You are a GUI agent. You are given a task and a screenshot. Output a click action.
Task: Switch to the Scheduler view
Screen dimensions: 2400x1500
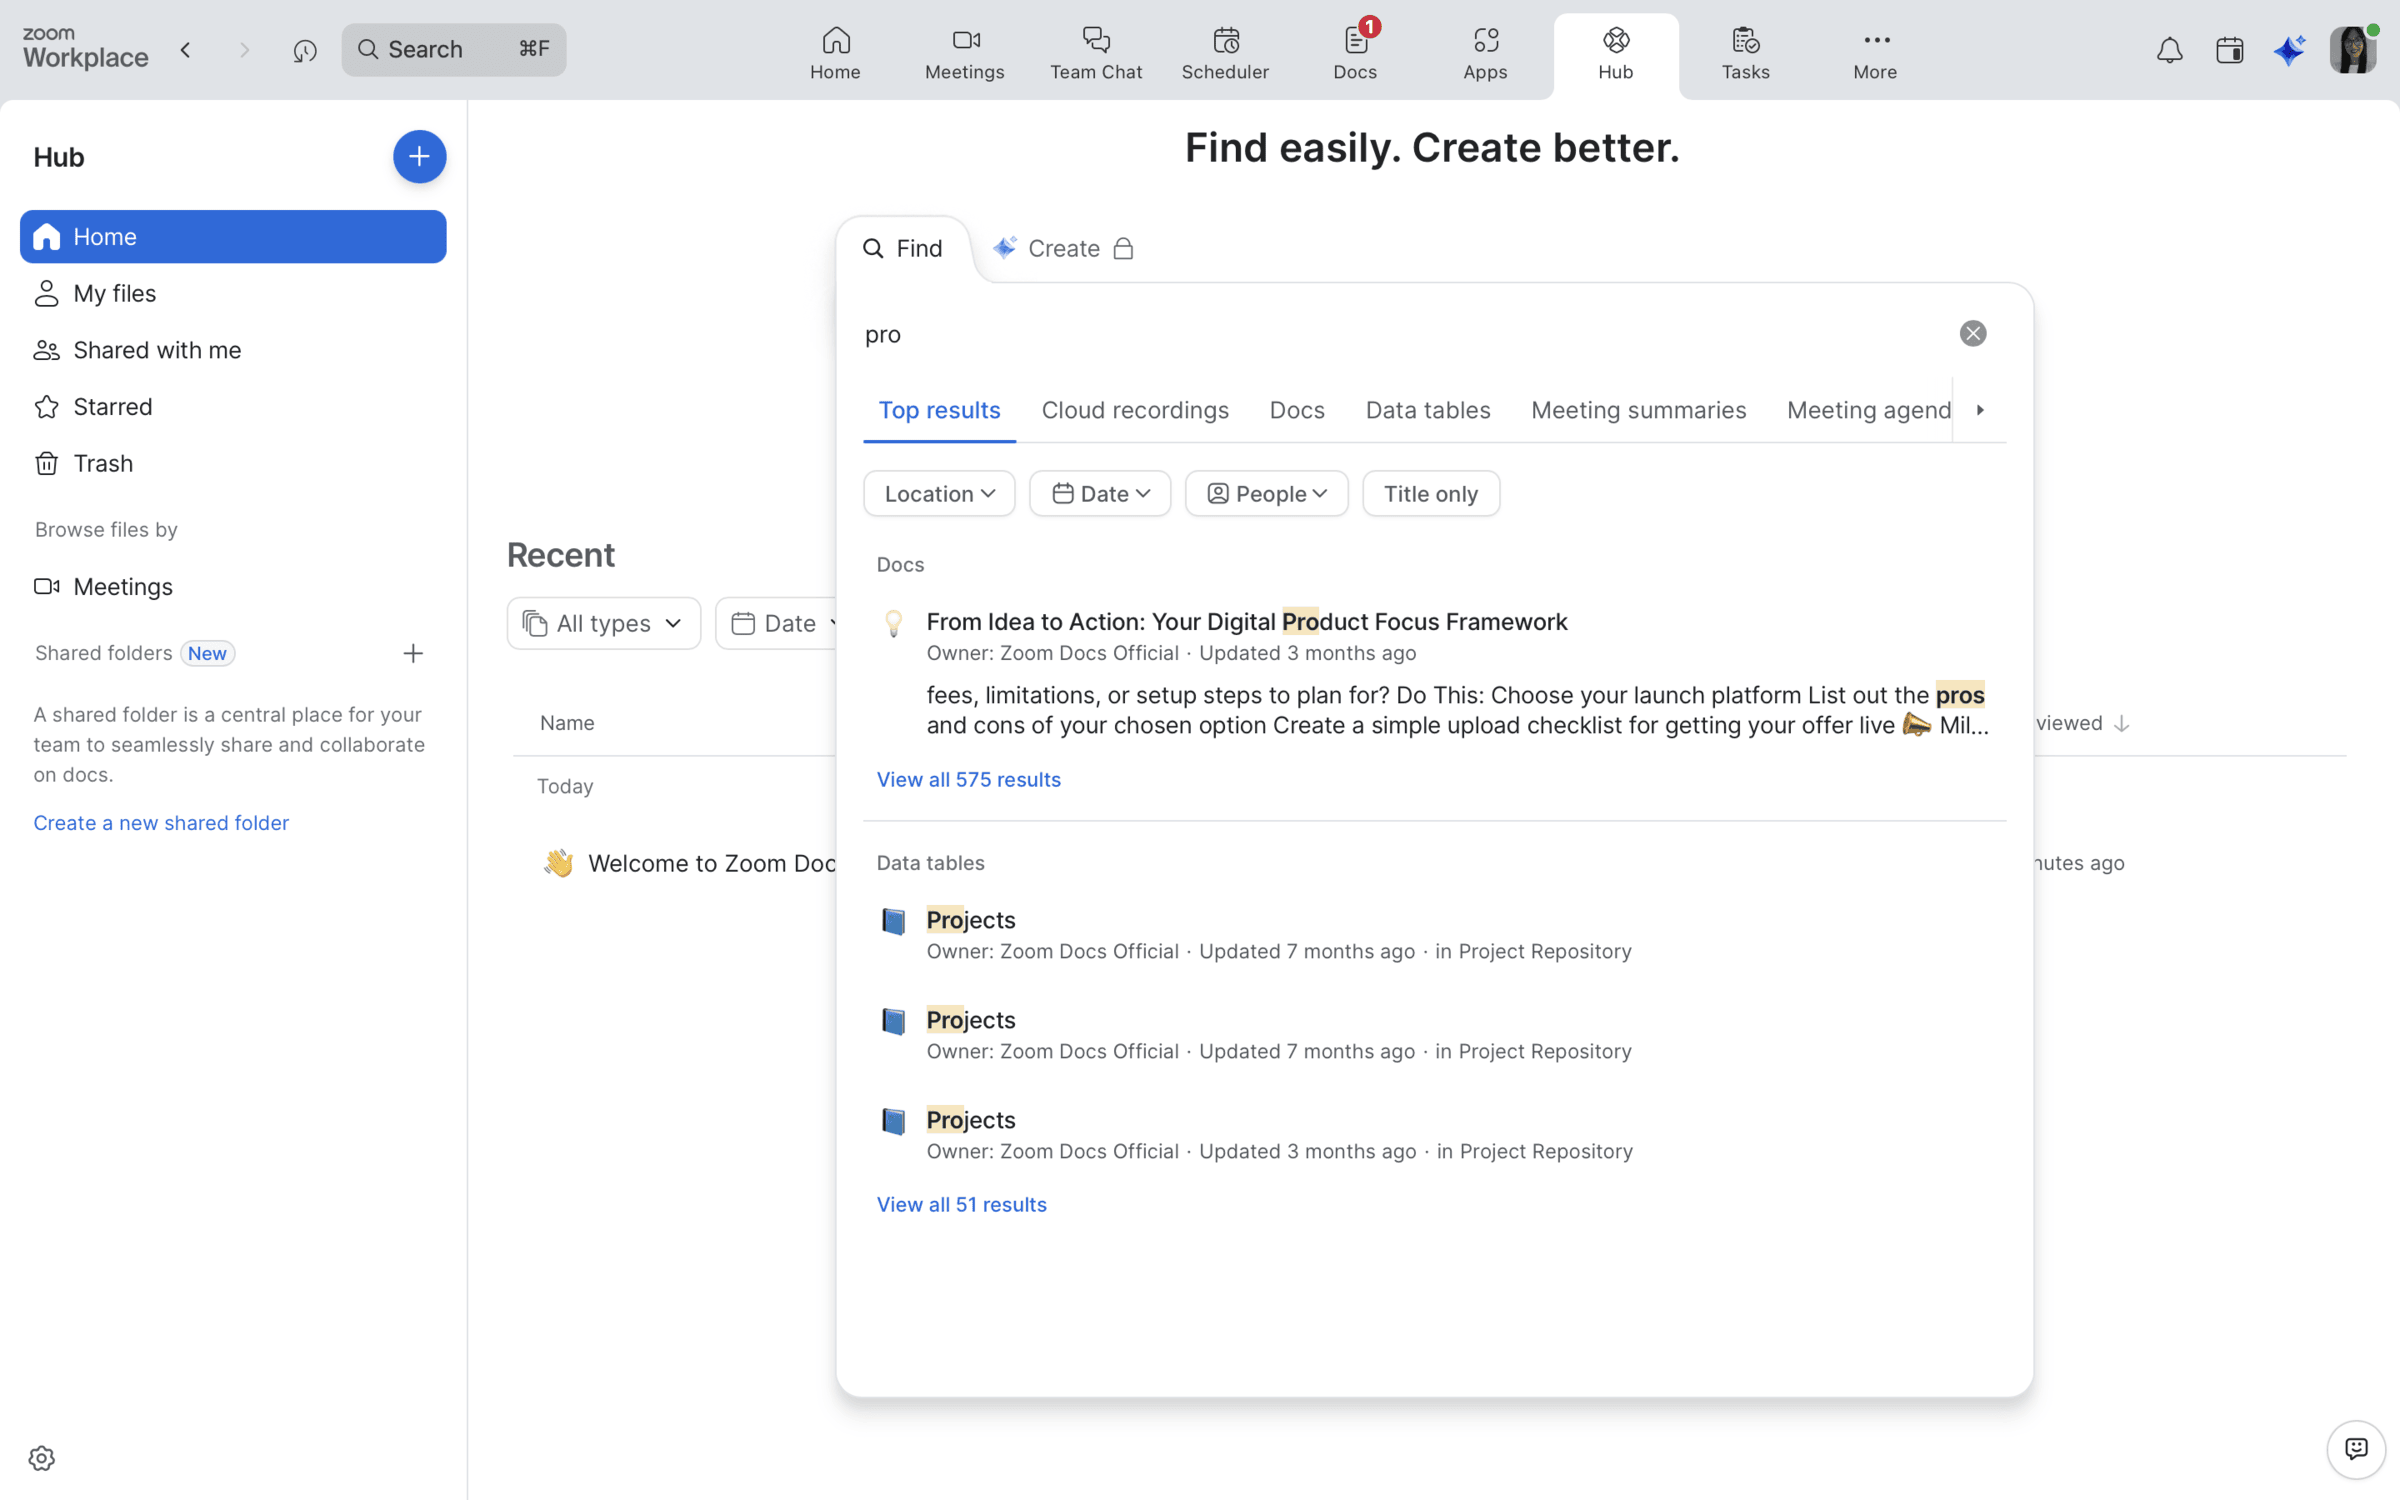click(1225, 52)
